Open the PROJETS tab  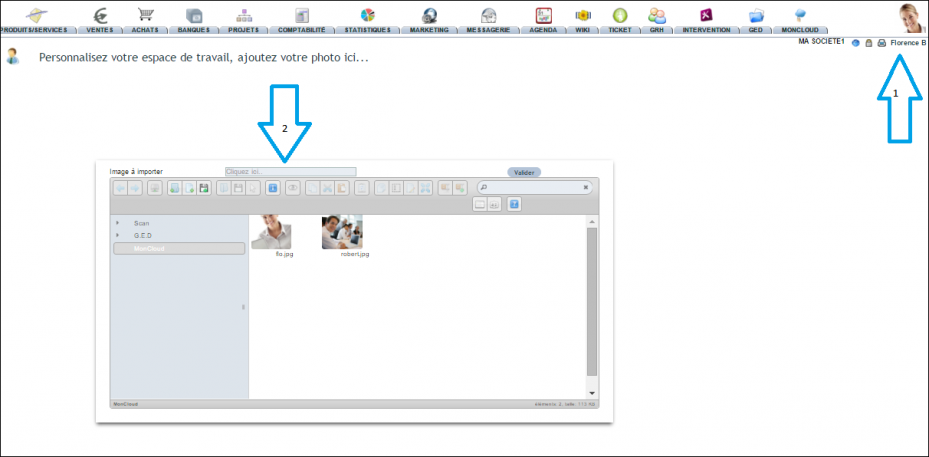click(x=244, y=30)
